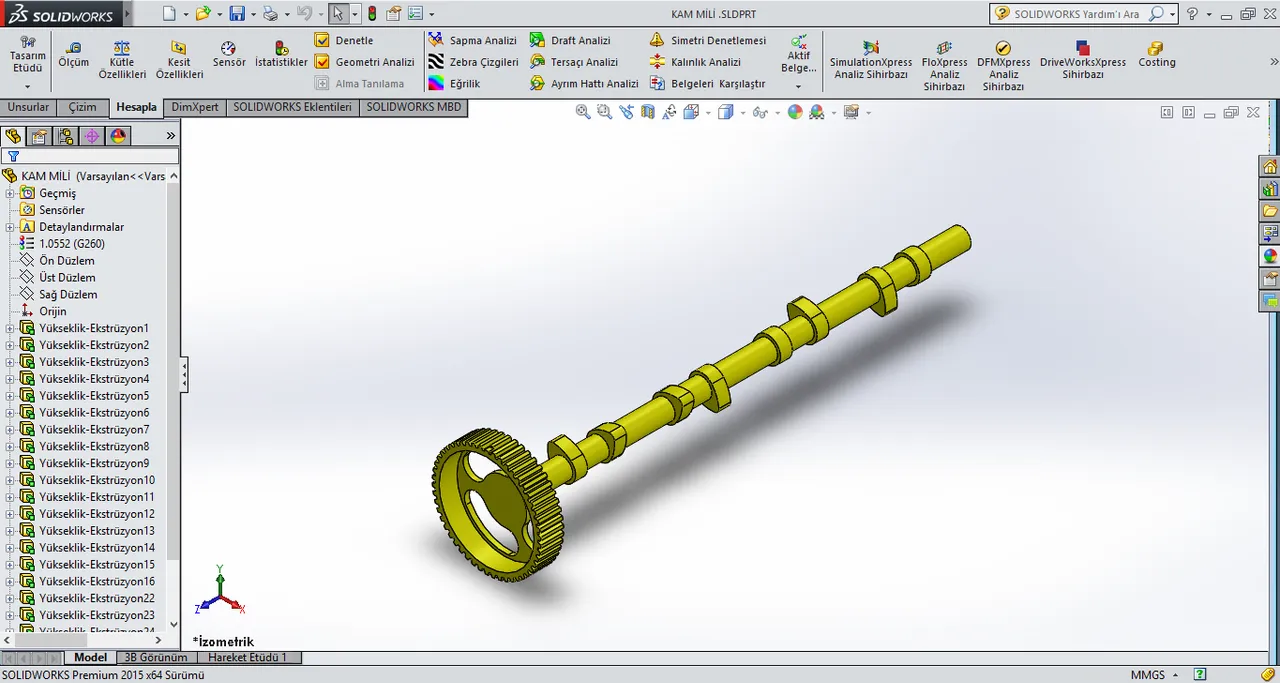
Task: Open the Hareket Etüdü 1 tab
Action: point(247,658)
